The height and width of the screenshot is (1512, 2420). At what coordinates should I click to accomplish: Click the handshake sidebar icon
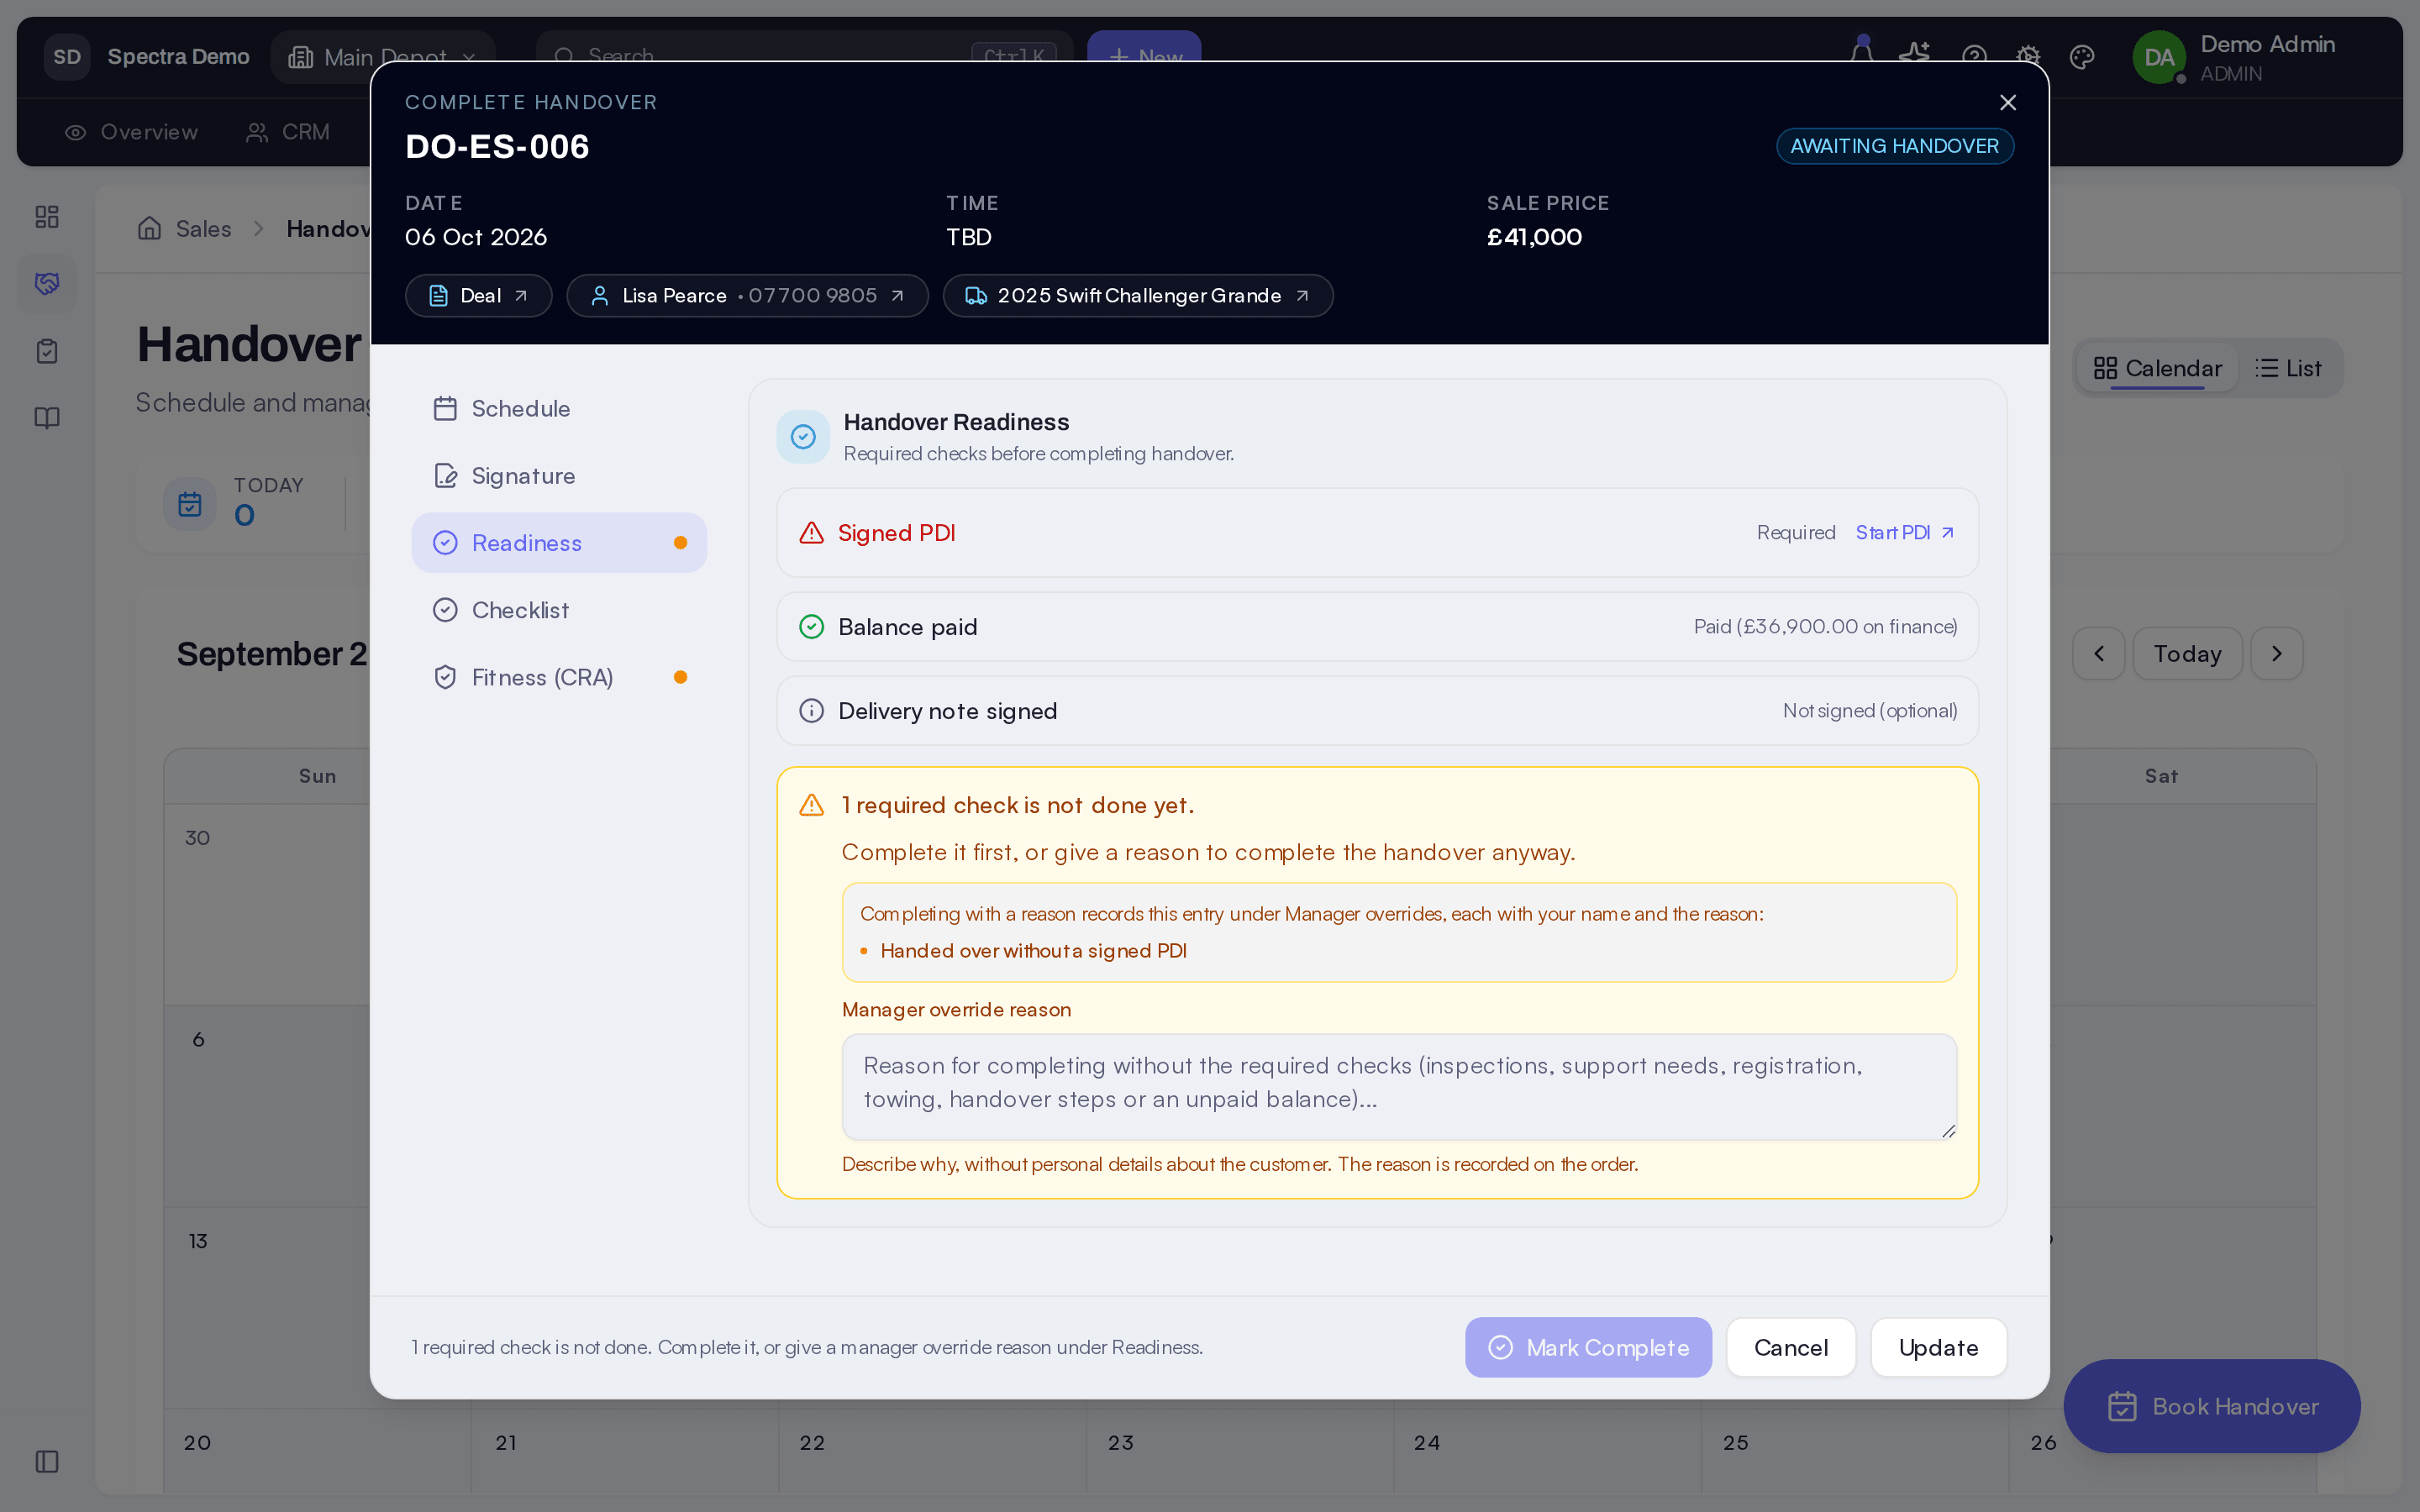pyautogui.click(x=47, y=284)
